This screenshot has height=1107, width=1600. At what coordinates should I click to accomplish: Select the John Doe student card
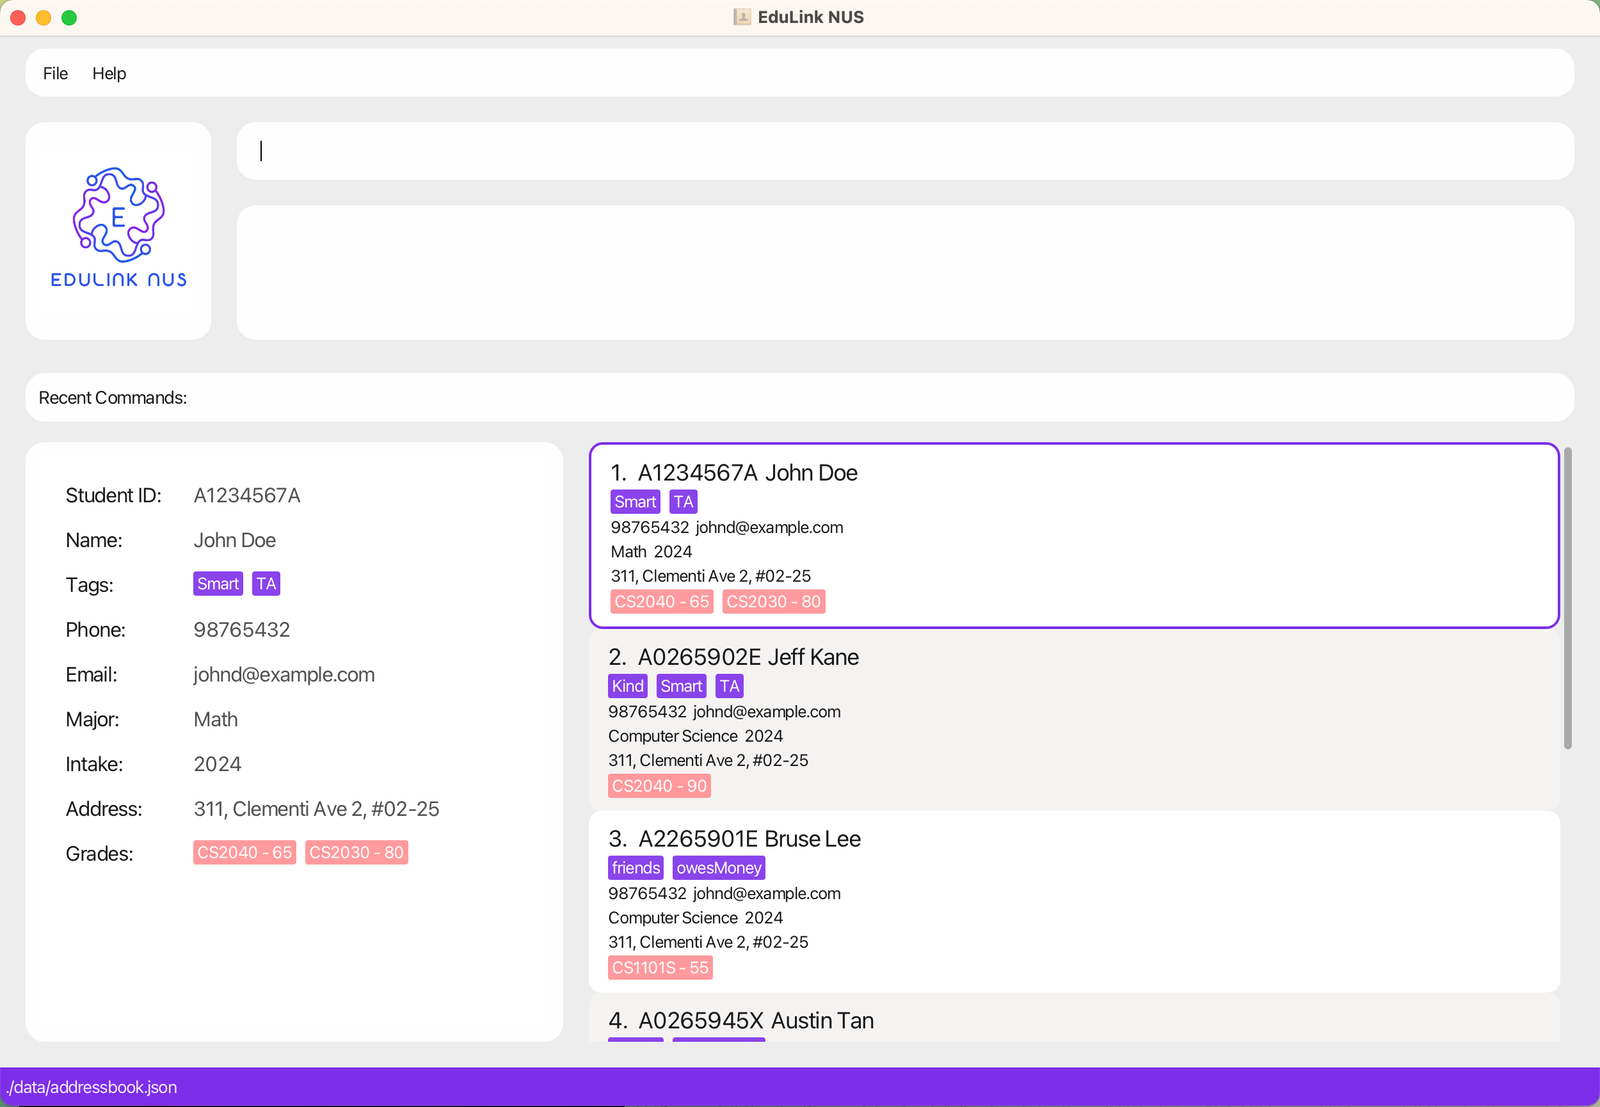1074,535
